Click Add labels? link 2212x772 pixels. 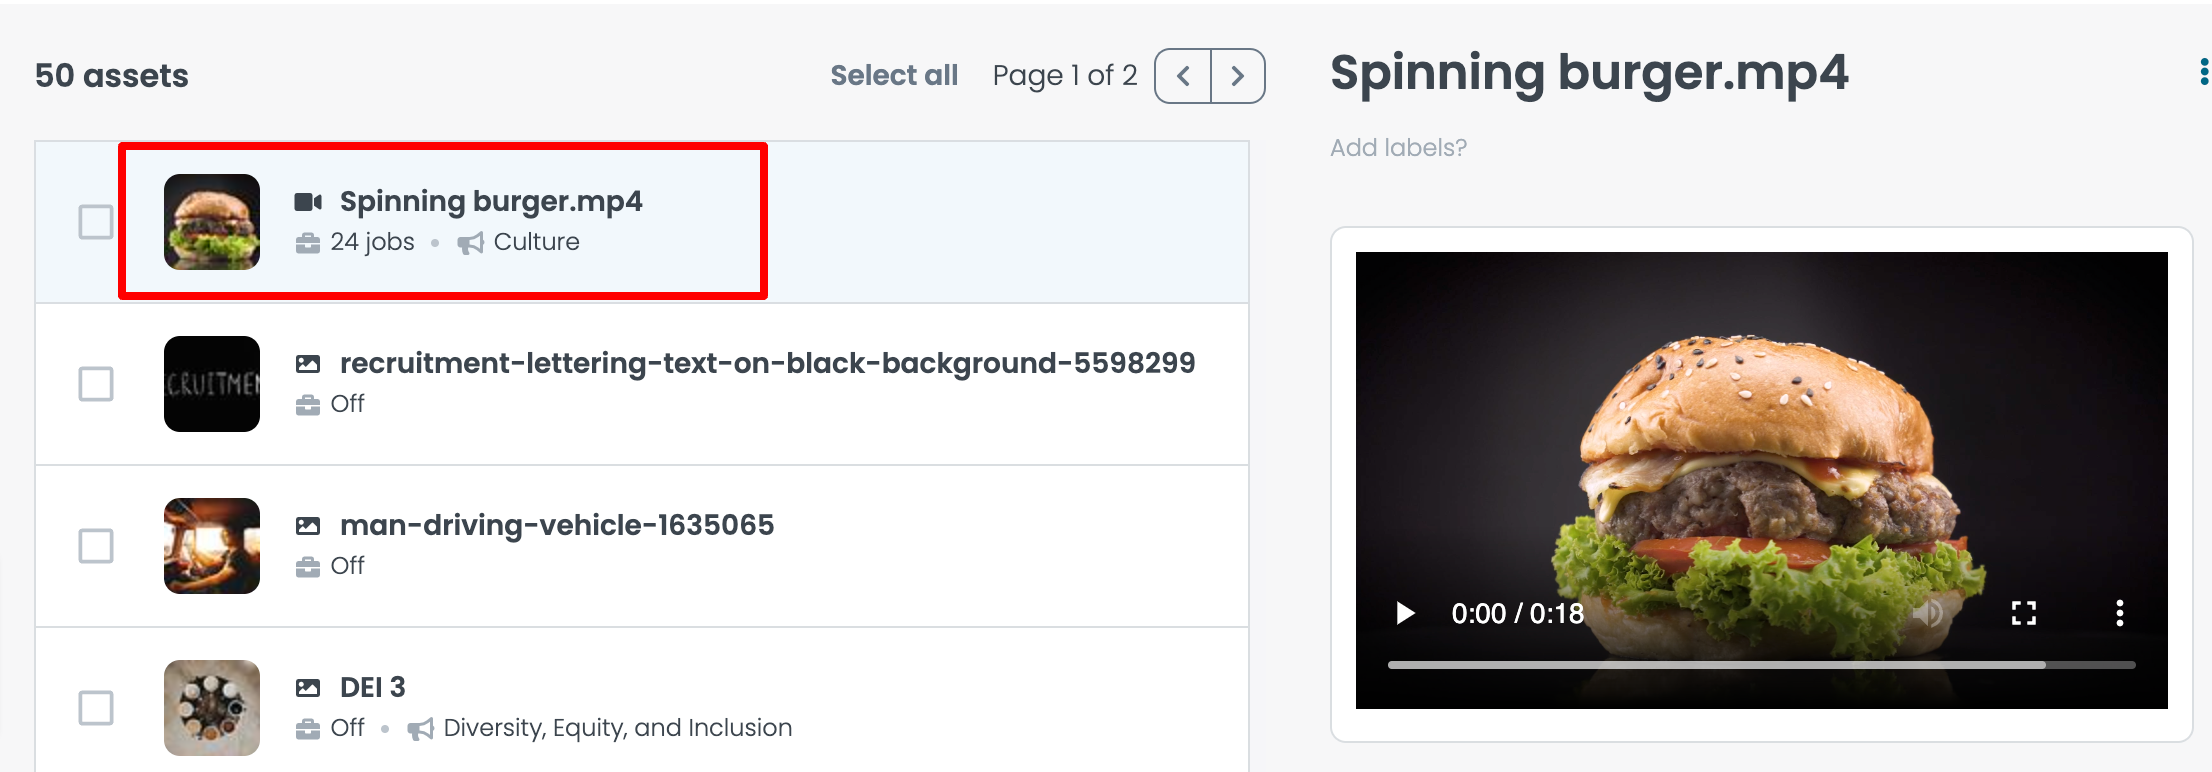point(1398,148)
